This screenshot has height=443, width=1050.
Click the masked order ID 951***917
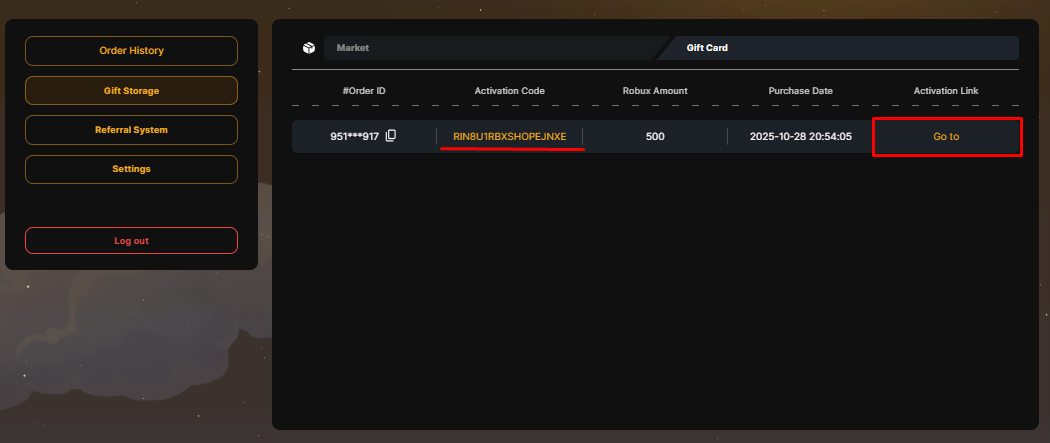point(354,136)
